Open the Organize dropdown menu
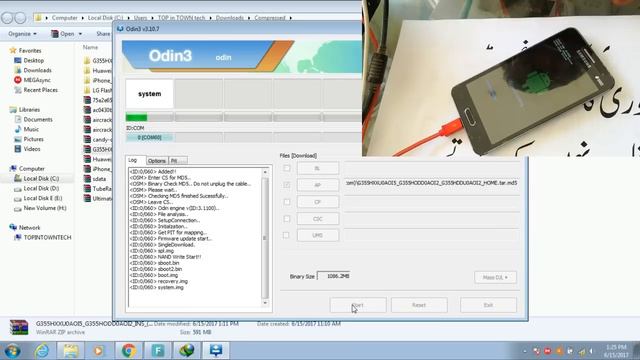The height and width of the screenshot is (360, 640). click(22, 34)
